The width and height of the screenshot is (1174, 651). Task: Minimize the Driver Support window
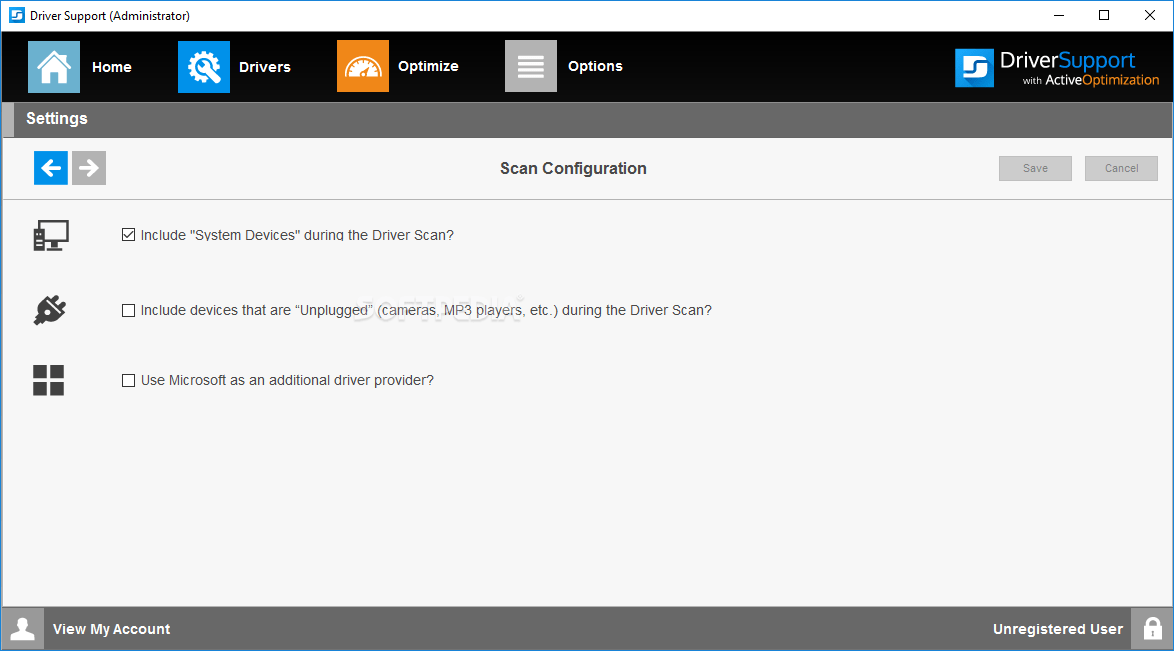(1059, 15)
